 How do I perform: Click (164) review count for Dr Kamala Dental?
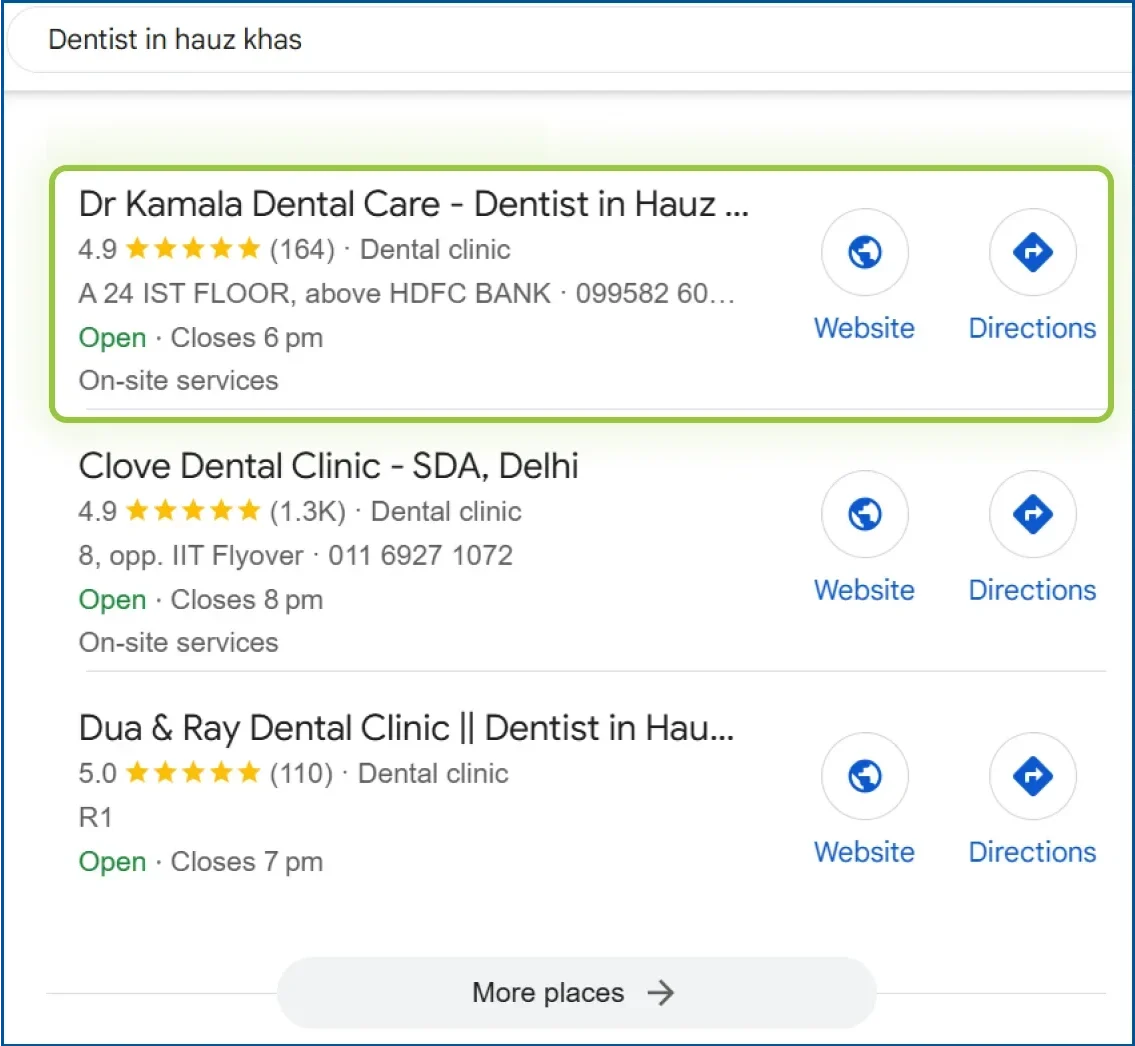(302, 250)
